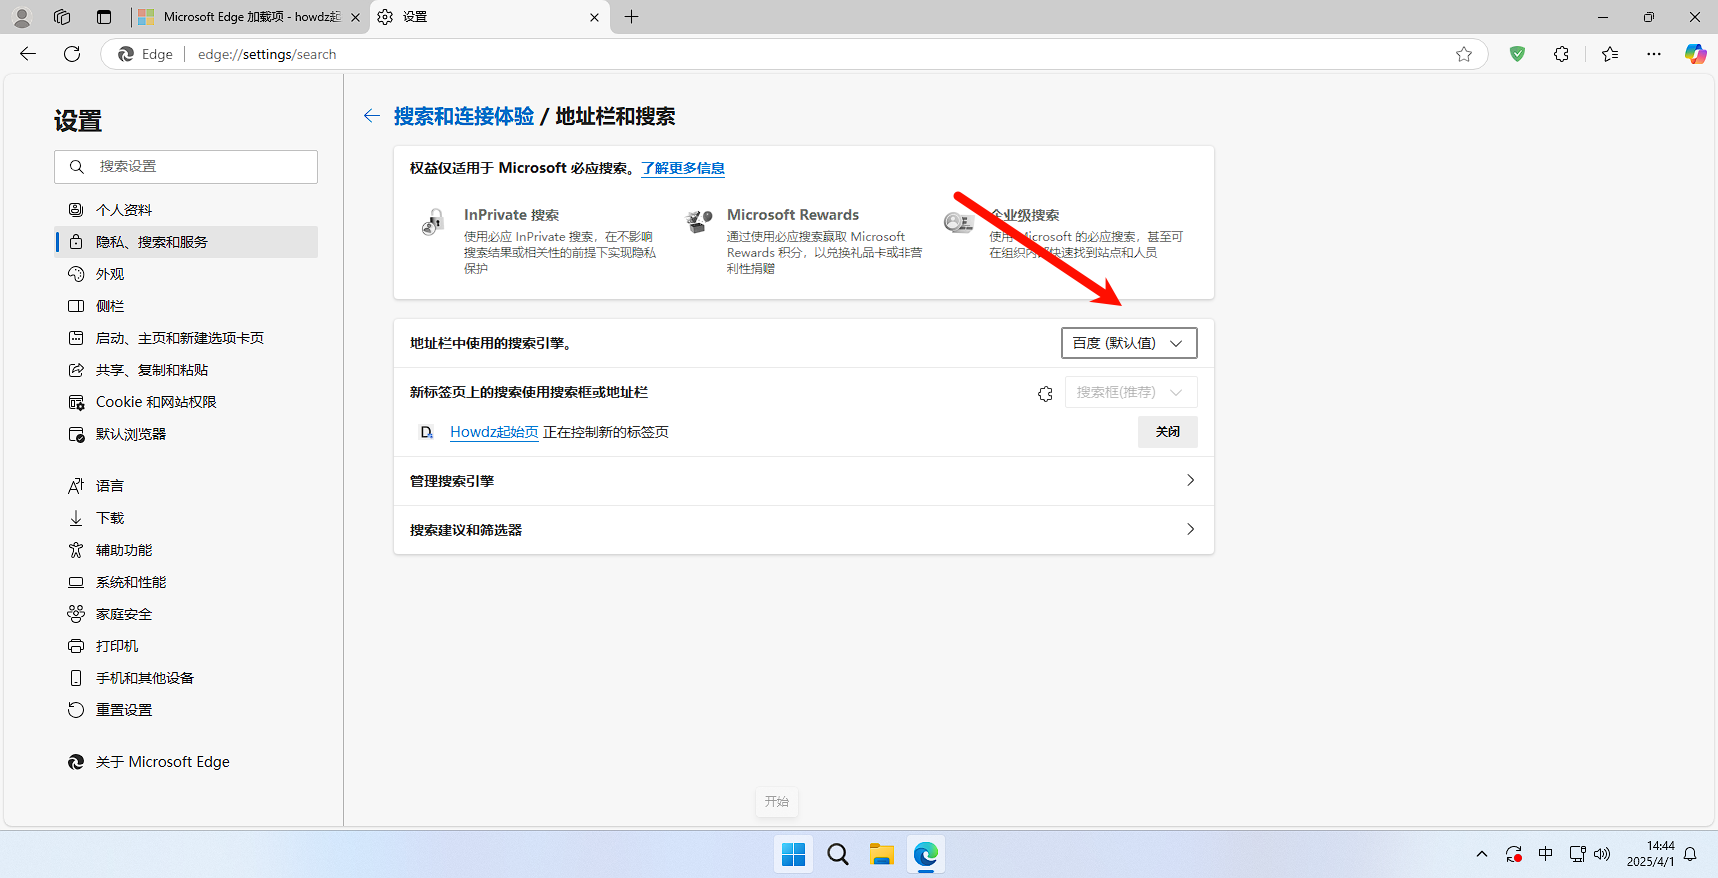Refresh the page with reload icon
1718x878 pixels.
coord(72,54)
